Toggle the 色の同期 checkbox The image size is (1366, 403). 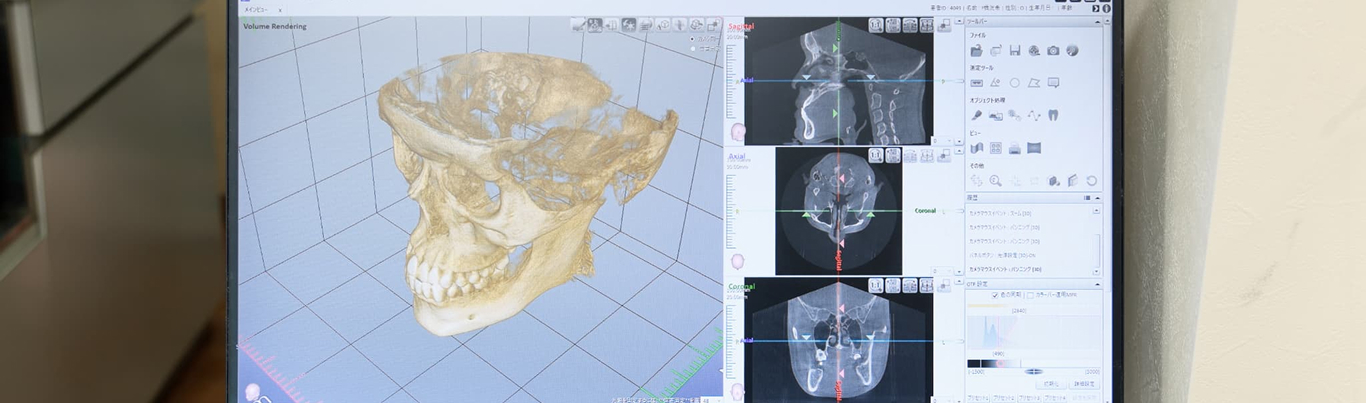coord(995,296)
